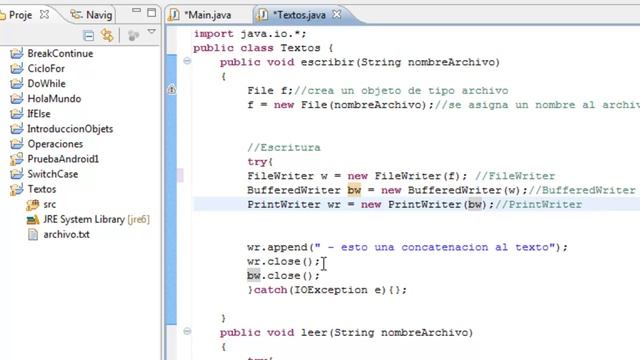Collapse all projects in explorer toolbar
The image size is (640, 360).
pyautogui.click(x=88, y=36)
